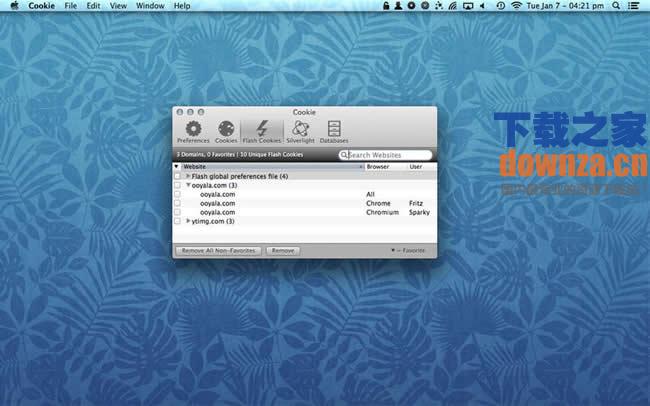
Task: Expand Flash global preferences file group
Action: 188,176
